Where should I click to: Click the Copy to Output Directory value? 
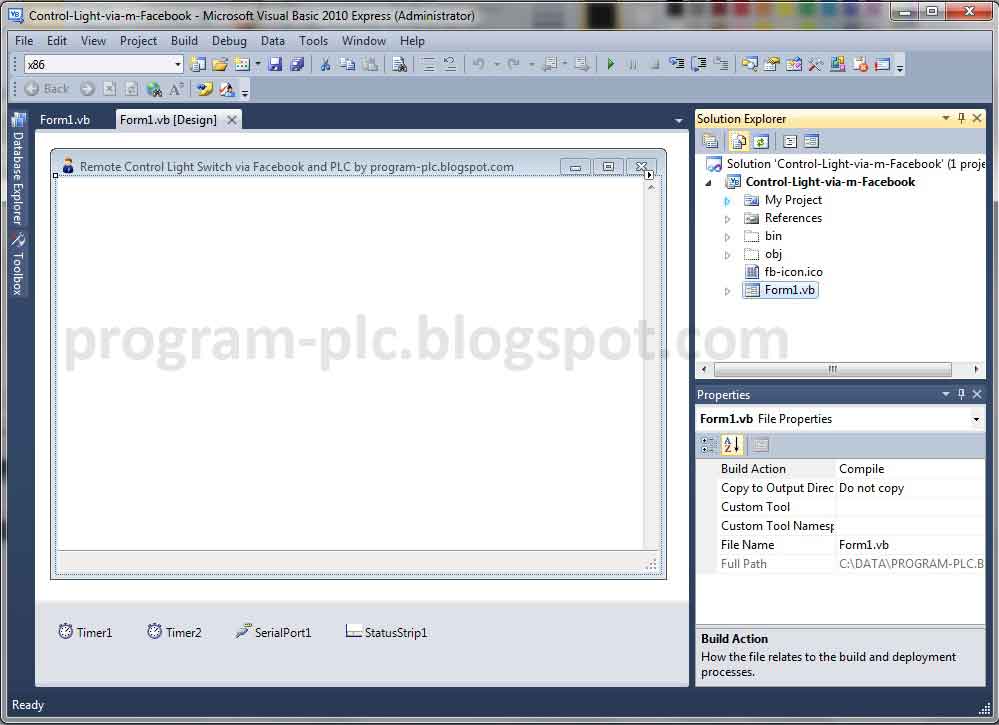click(x=910, y=488)
